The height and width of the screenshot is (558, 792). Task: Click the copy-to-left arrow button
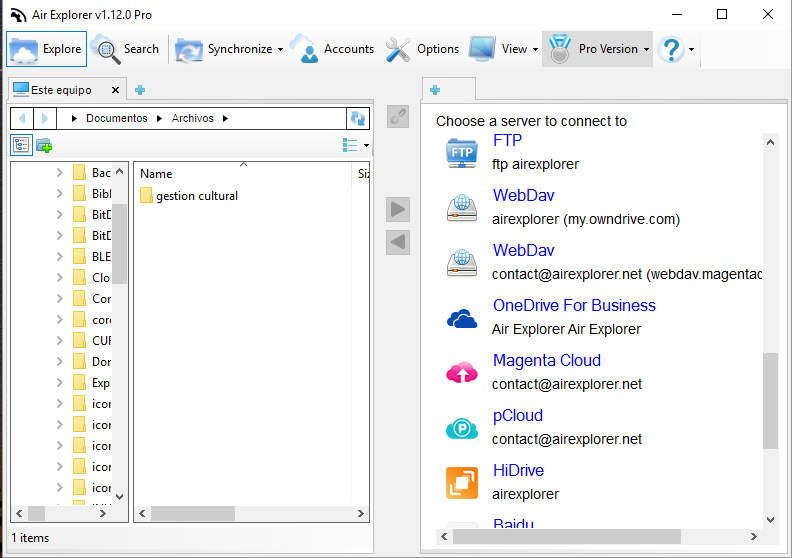point(398,242)
